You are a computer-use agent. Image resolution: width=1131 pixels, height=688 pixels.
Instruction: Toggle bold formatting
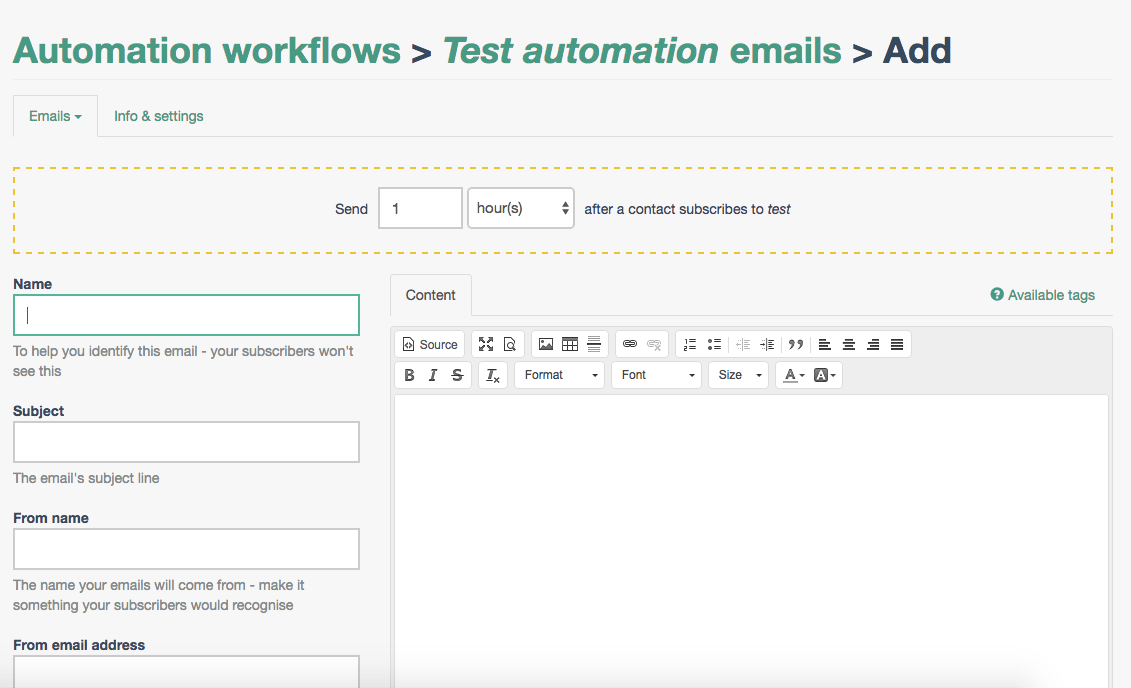(409, 375)
